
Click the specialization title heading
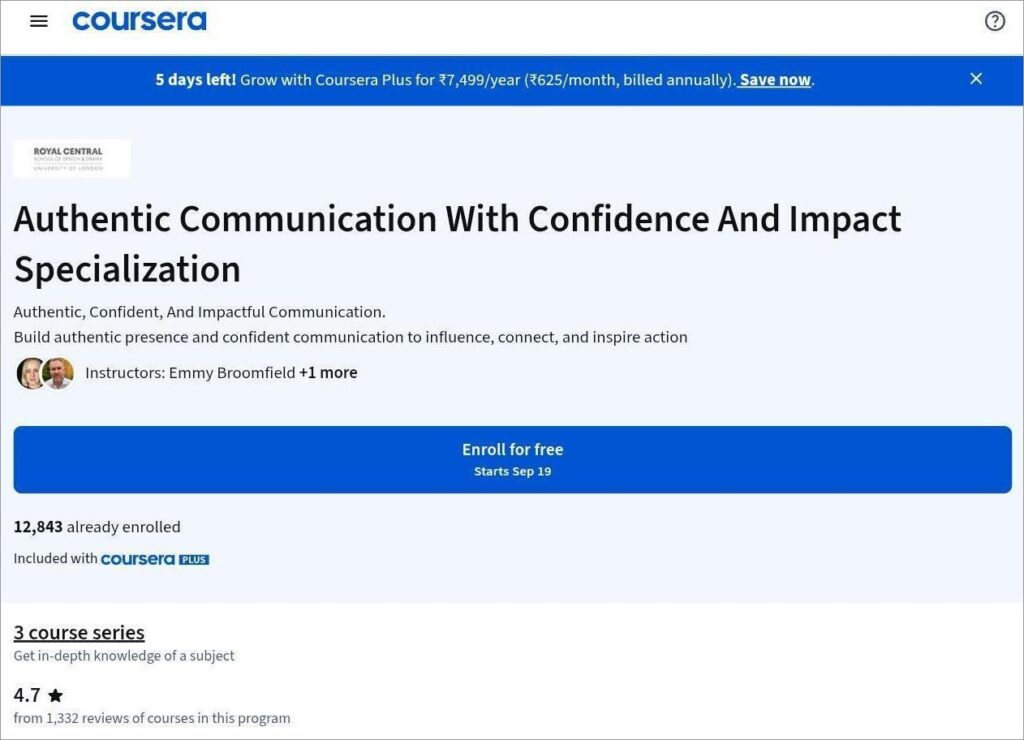[457, 244]
